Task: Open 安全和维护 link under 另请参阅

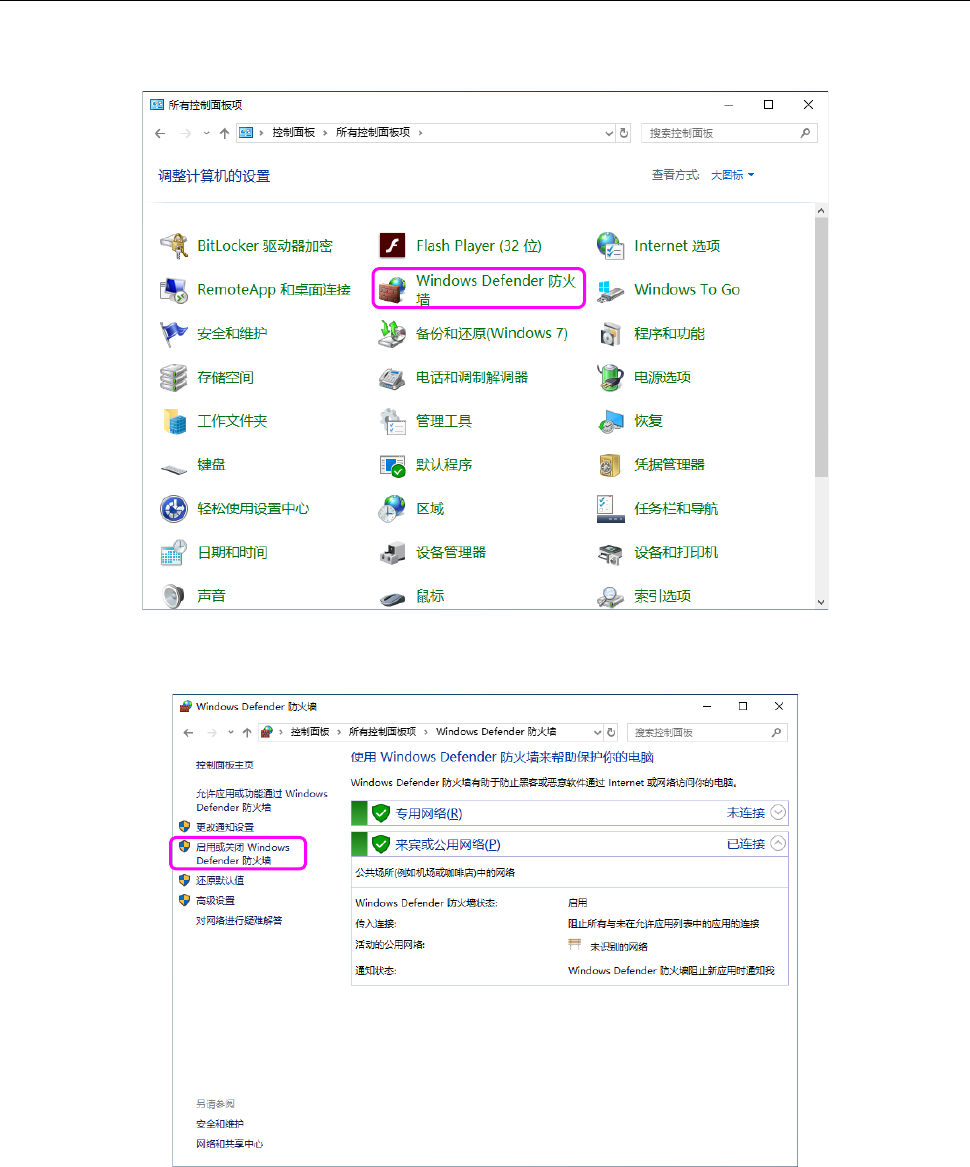Action: tap(220, 1124)
